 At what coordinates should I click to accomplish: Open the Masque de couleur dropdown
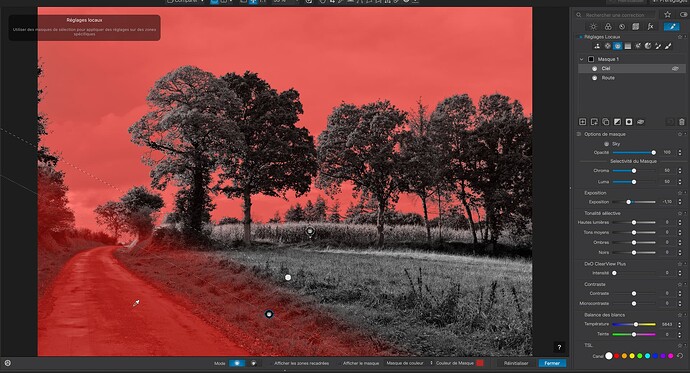[407, 363]
